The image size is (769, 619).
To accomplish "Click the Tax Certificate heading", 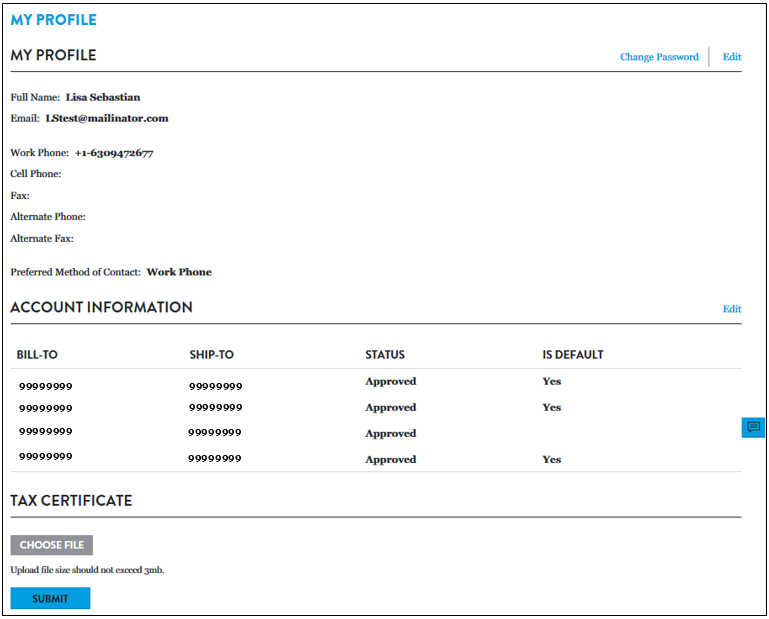I will tap(71, 500).
